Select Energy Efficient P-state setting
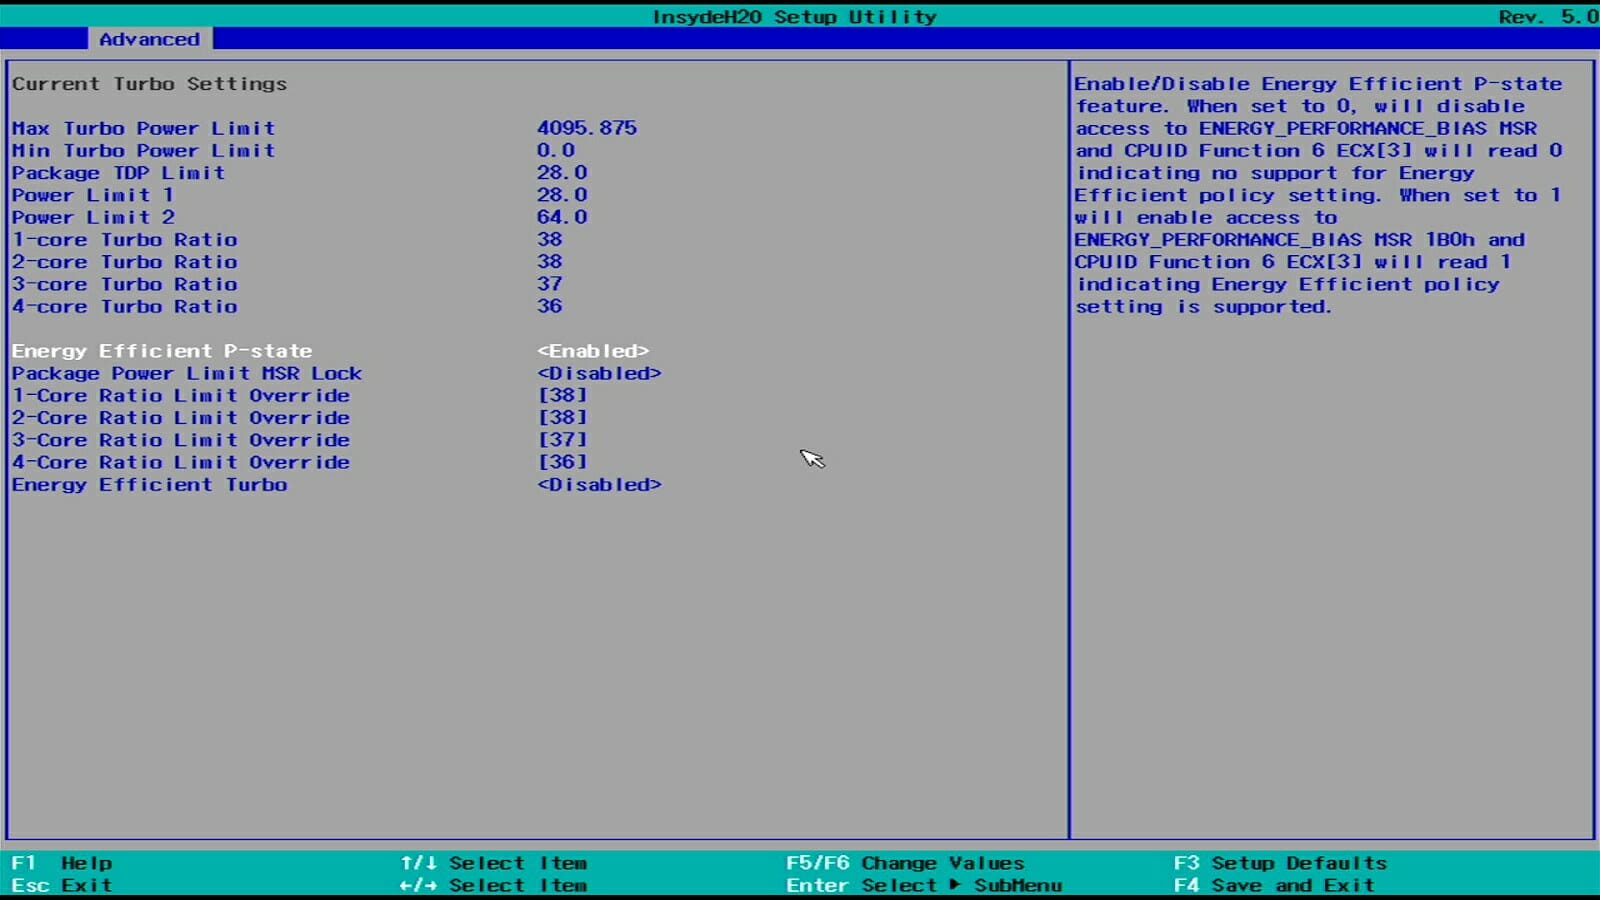The height and width of the screenshot is (900, 1600). pyautogui.click(x=162, y=351)
